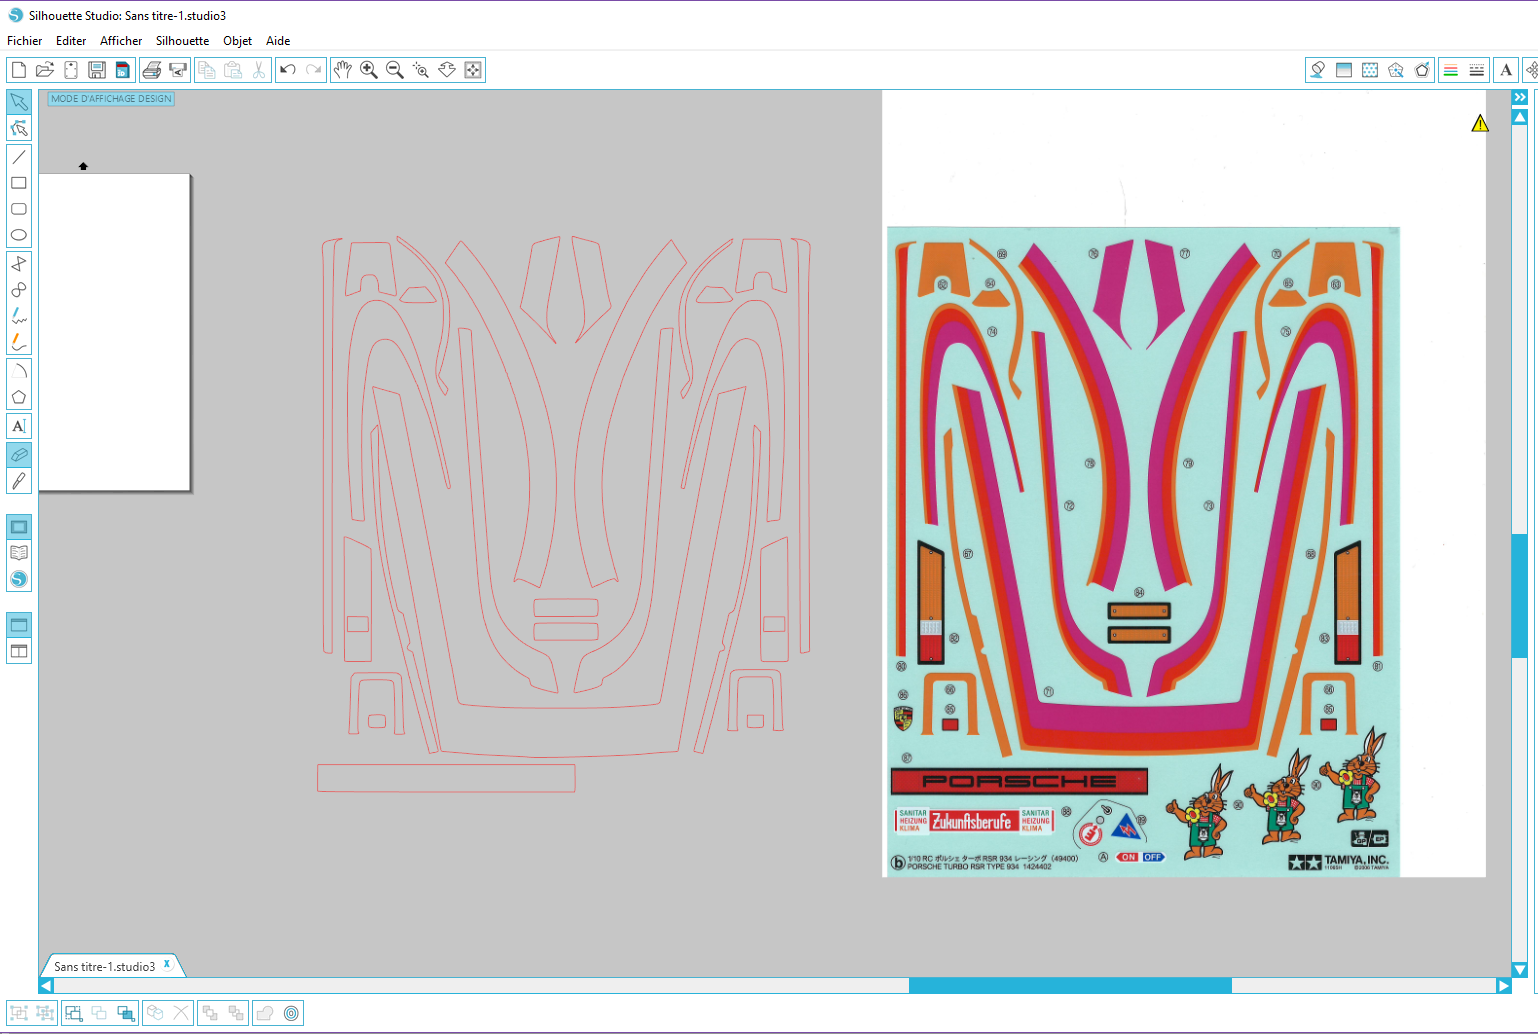Select the Eraser tool
Viewport: 1538px width, 1034px height.
(x=19, y=455)
